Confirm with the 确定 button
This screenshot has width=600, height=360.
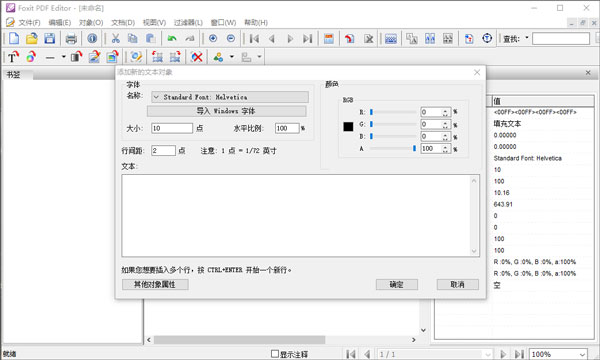point(396,284)
